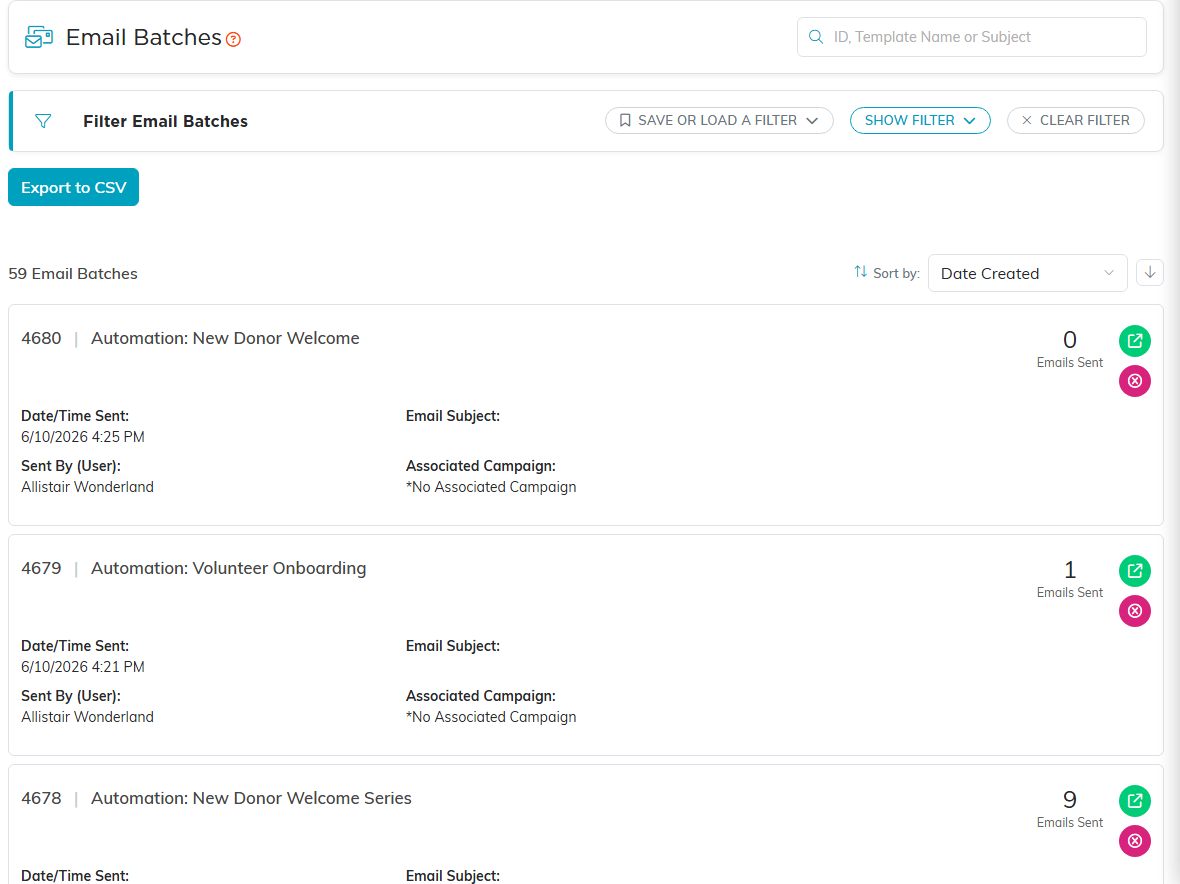Click the date 6/10/2026 4:25 PM
The image size is (1180, 884).
tap(83, 437)
